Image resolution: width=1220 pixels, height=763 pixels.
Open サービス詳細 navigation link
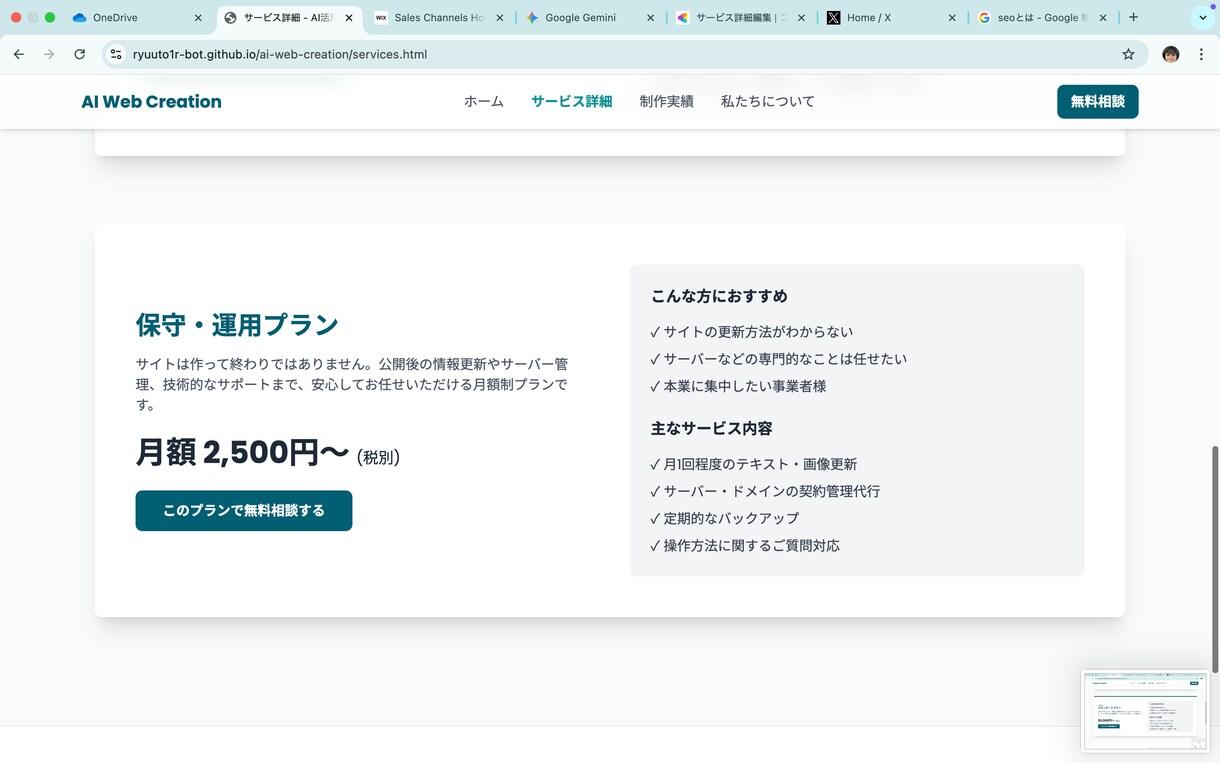click(571, 101)
